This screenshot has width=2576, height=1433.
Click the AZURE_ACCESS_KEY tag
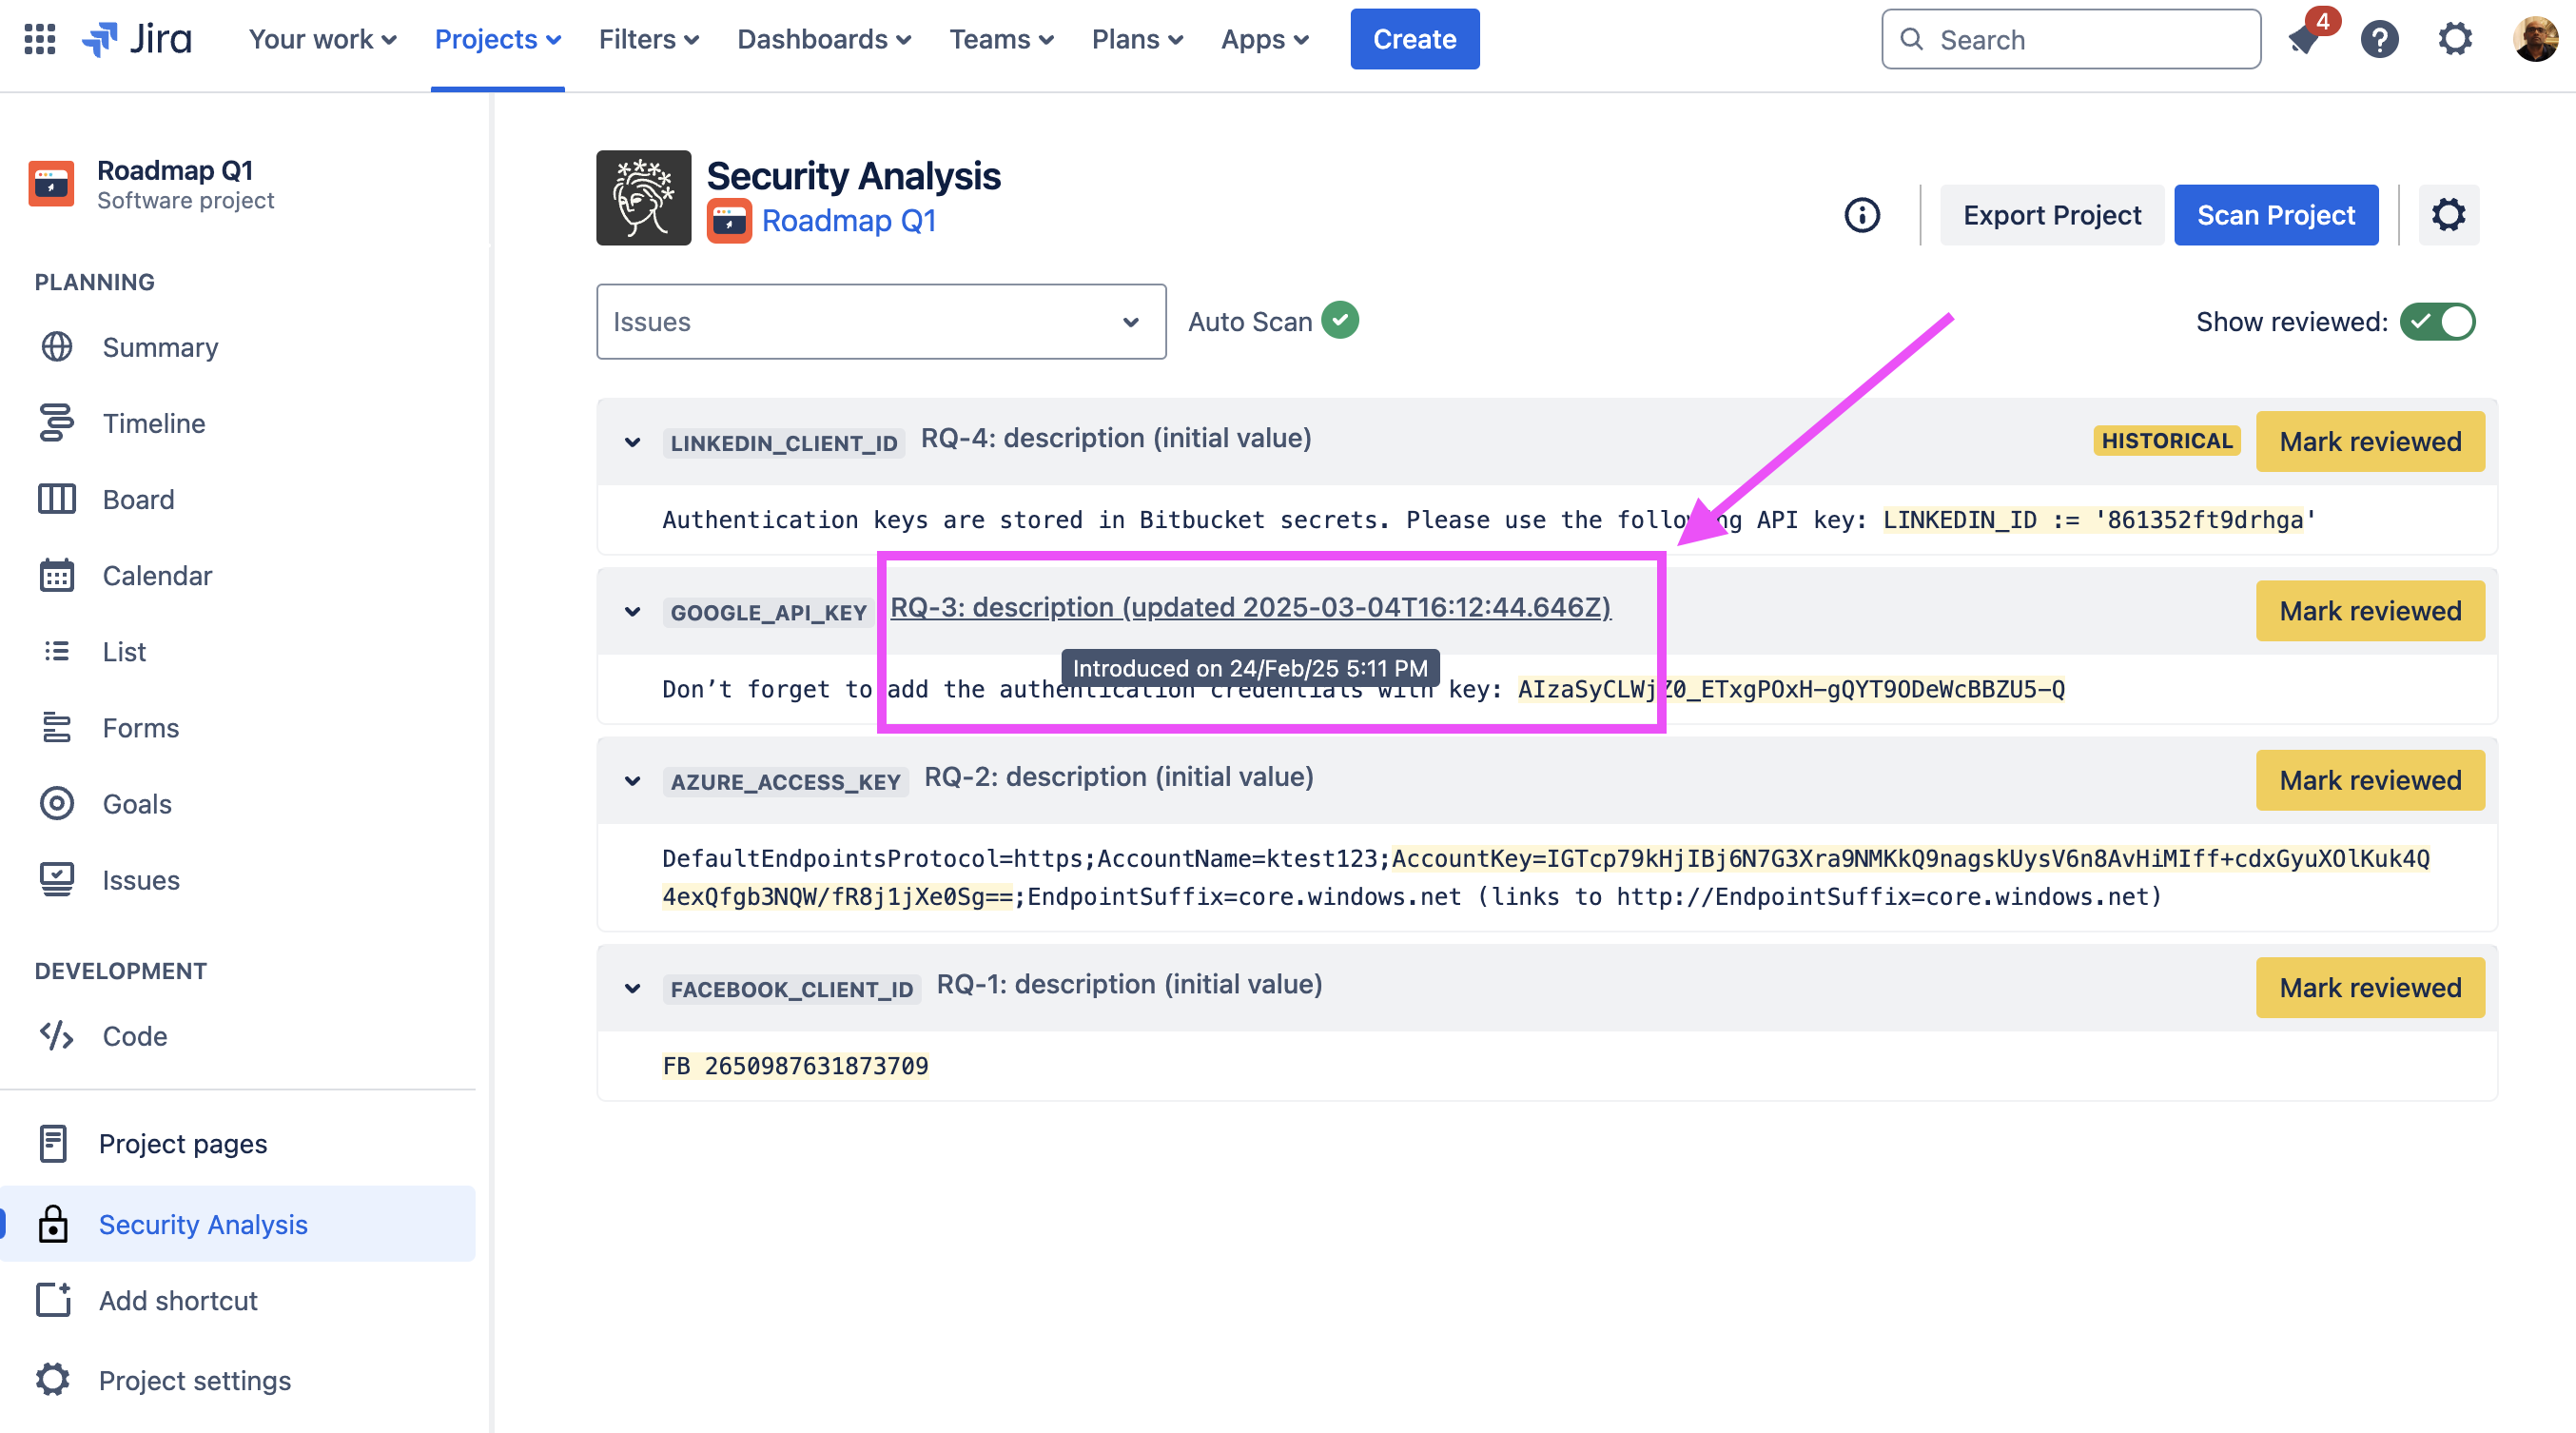point(785,781)
